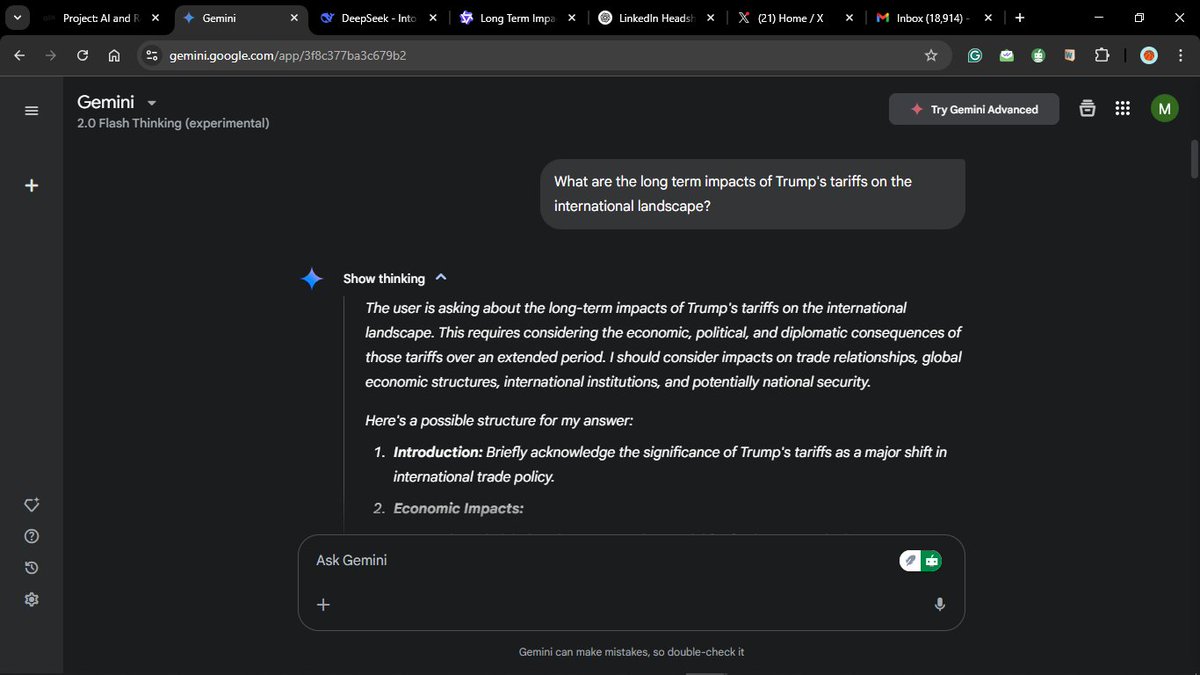Open the Gems box icon beside apps grid
Image resolution: width=1200 pixels, height=675 pixels.
point(1087,109)
